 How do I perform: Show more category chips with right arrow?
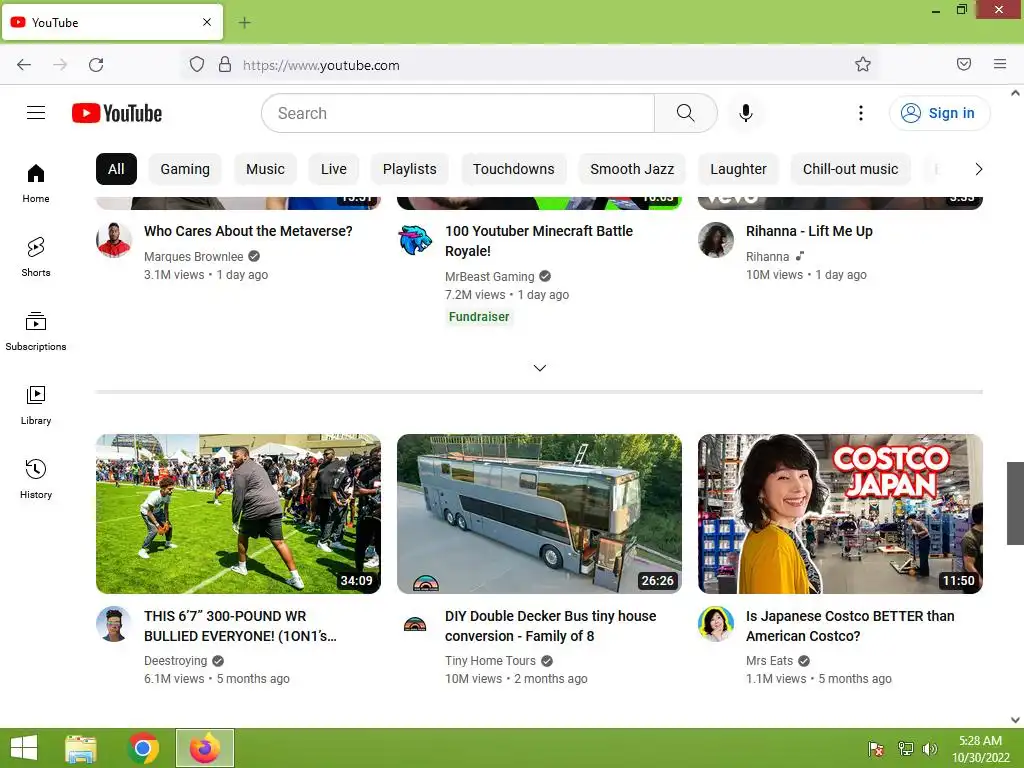click(978, 169)
